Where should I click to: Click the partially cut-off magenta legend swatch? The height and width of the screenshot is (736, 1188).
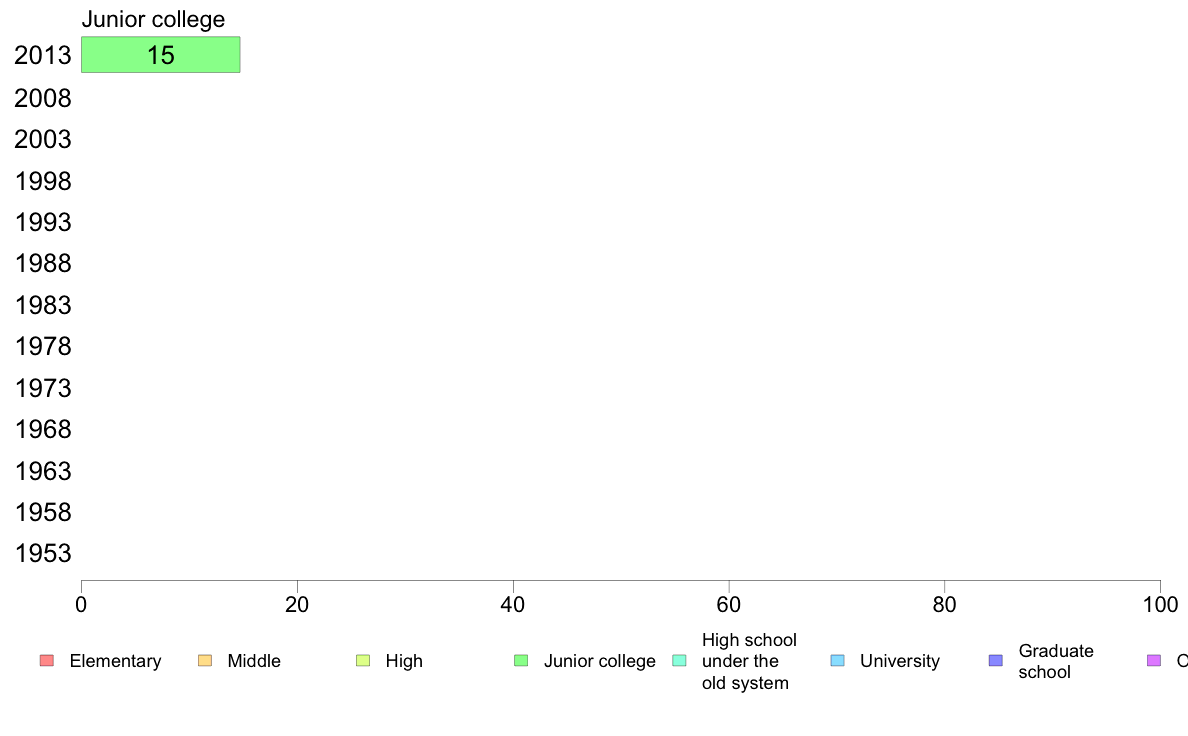pyautogui.click(x=1154, y=661)
